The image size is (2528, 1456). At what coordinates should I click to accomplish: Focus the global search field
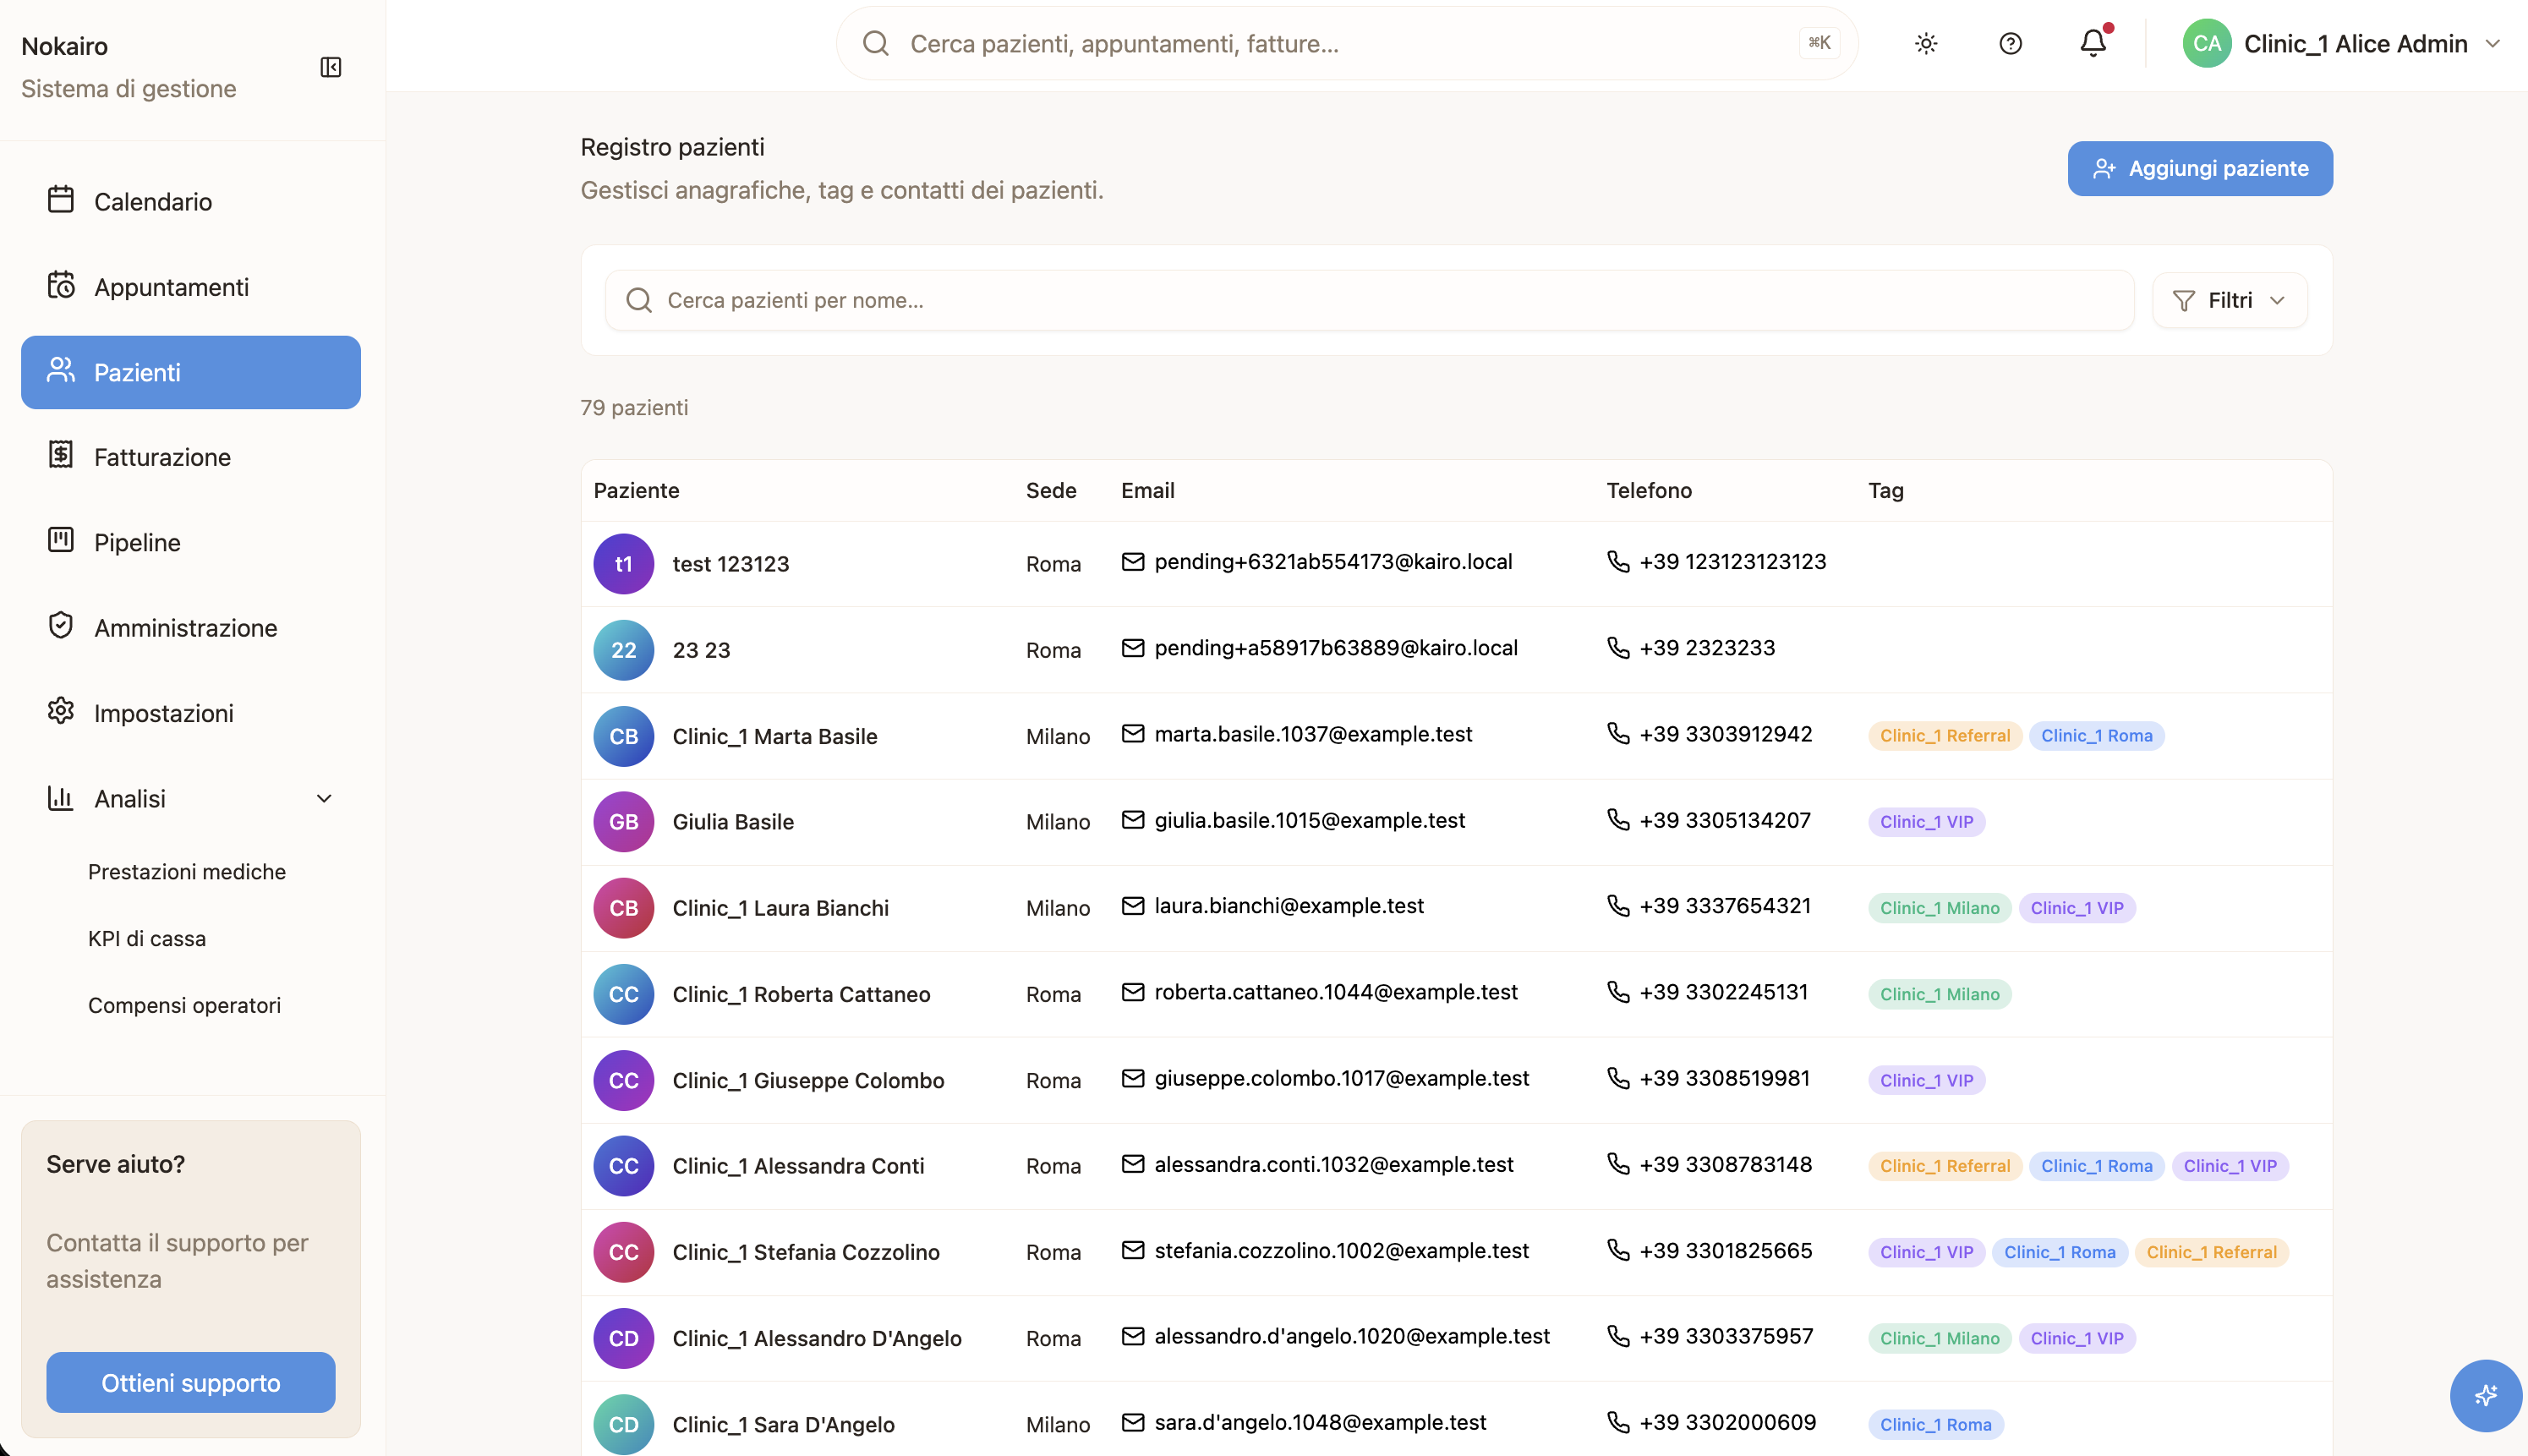(x=1347, y=43)
